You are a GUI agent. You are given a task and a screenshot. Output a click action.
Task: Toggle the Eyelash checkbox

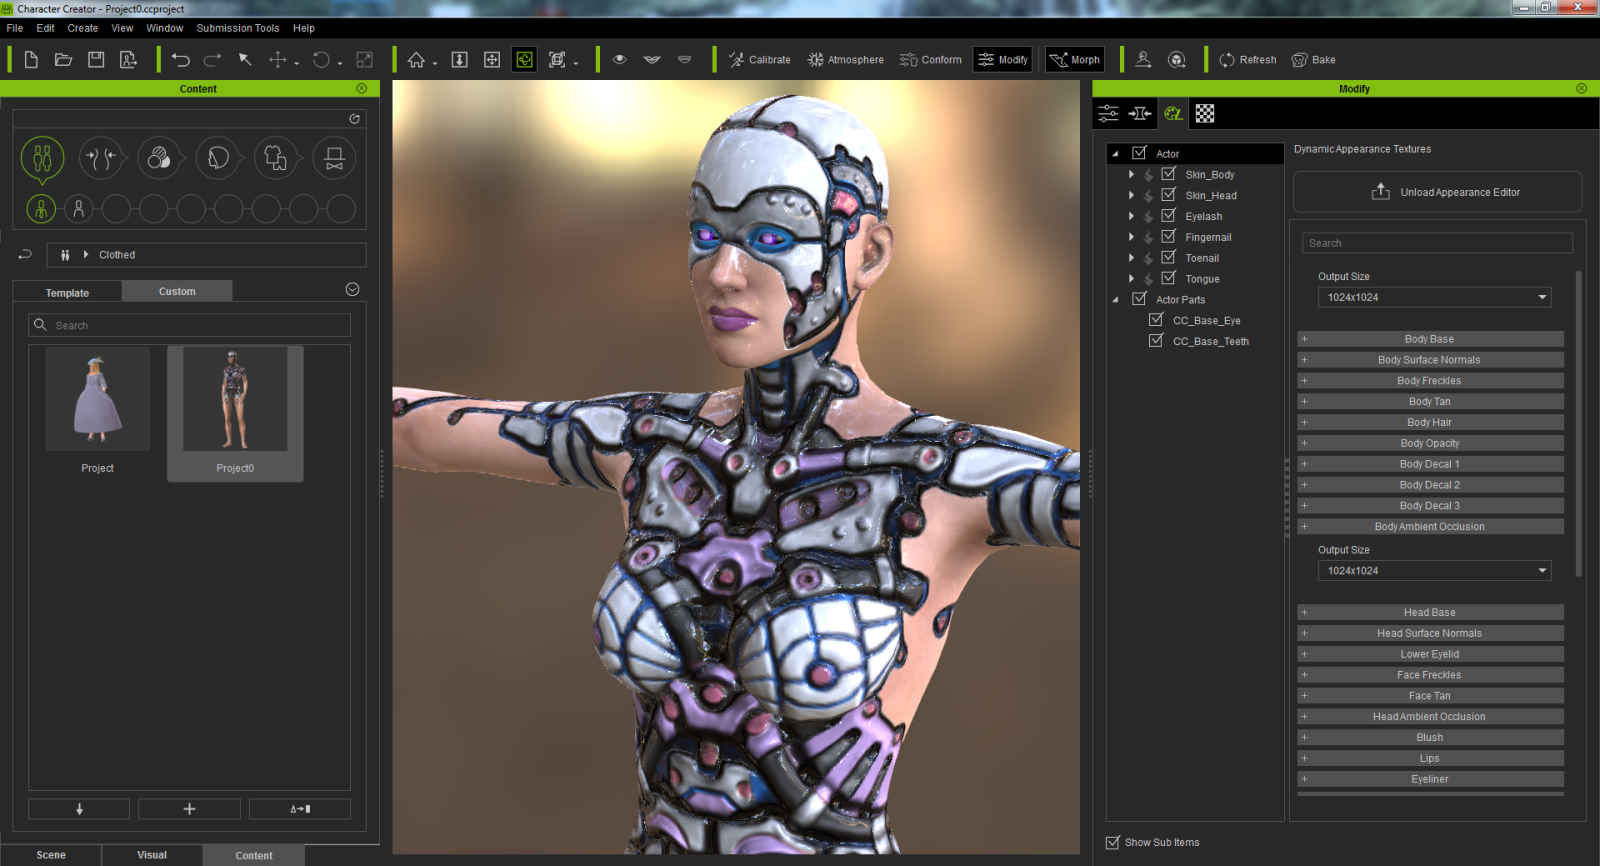tap(1168, 216)
